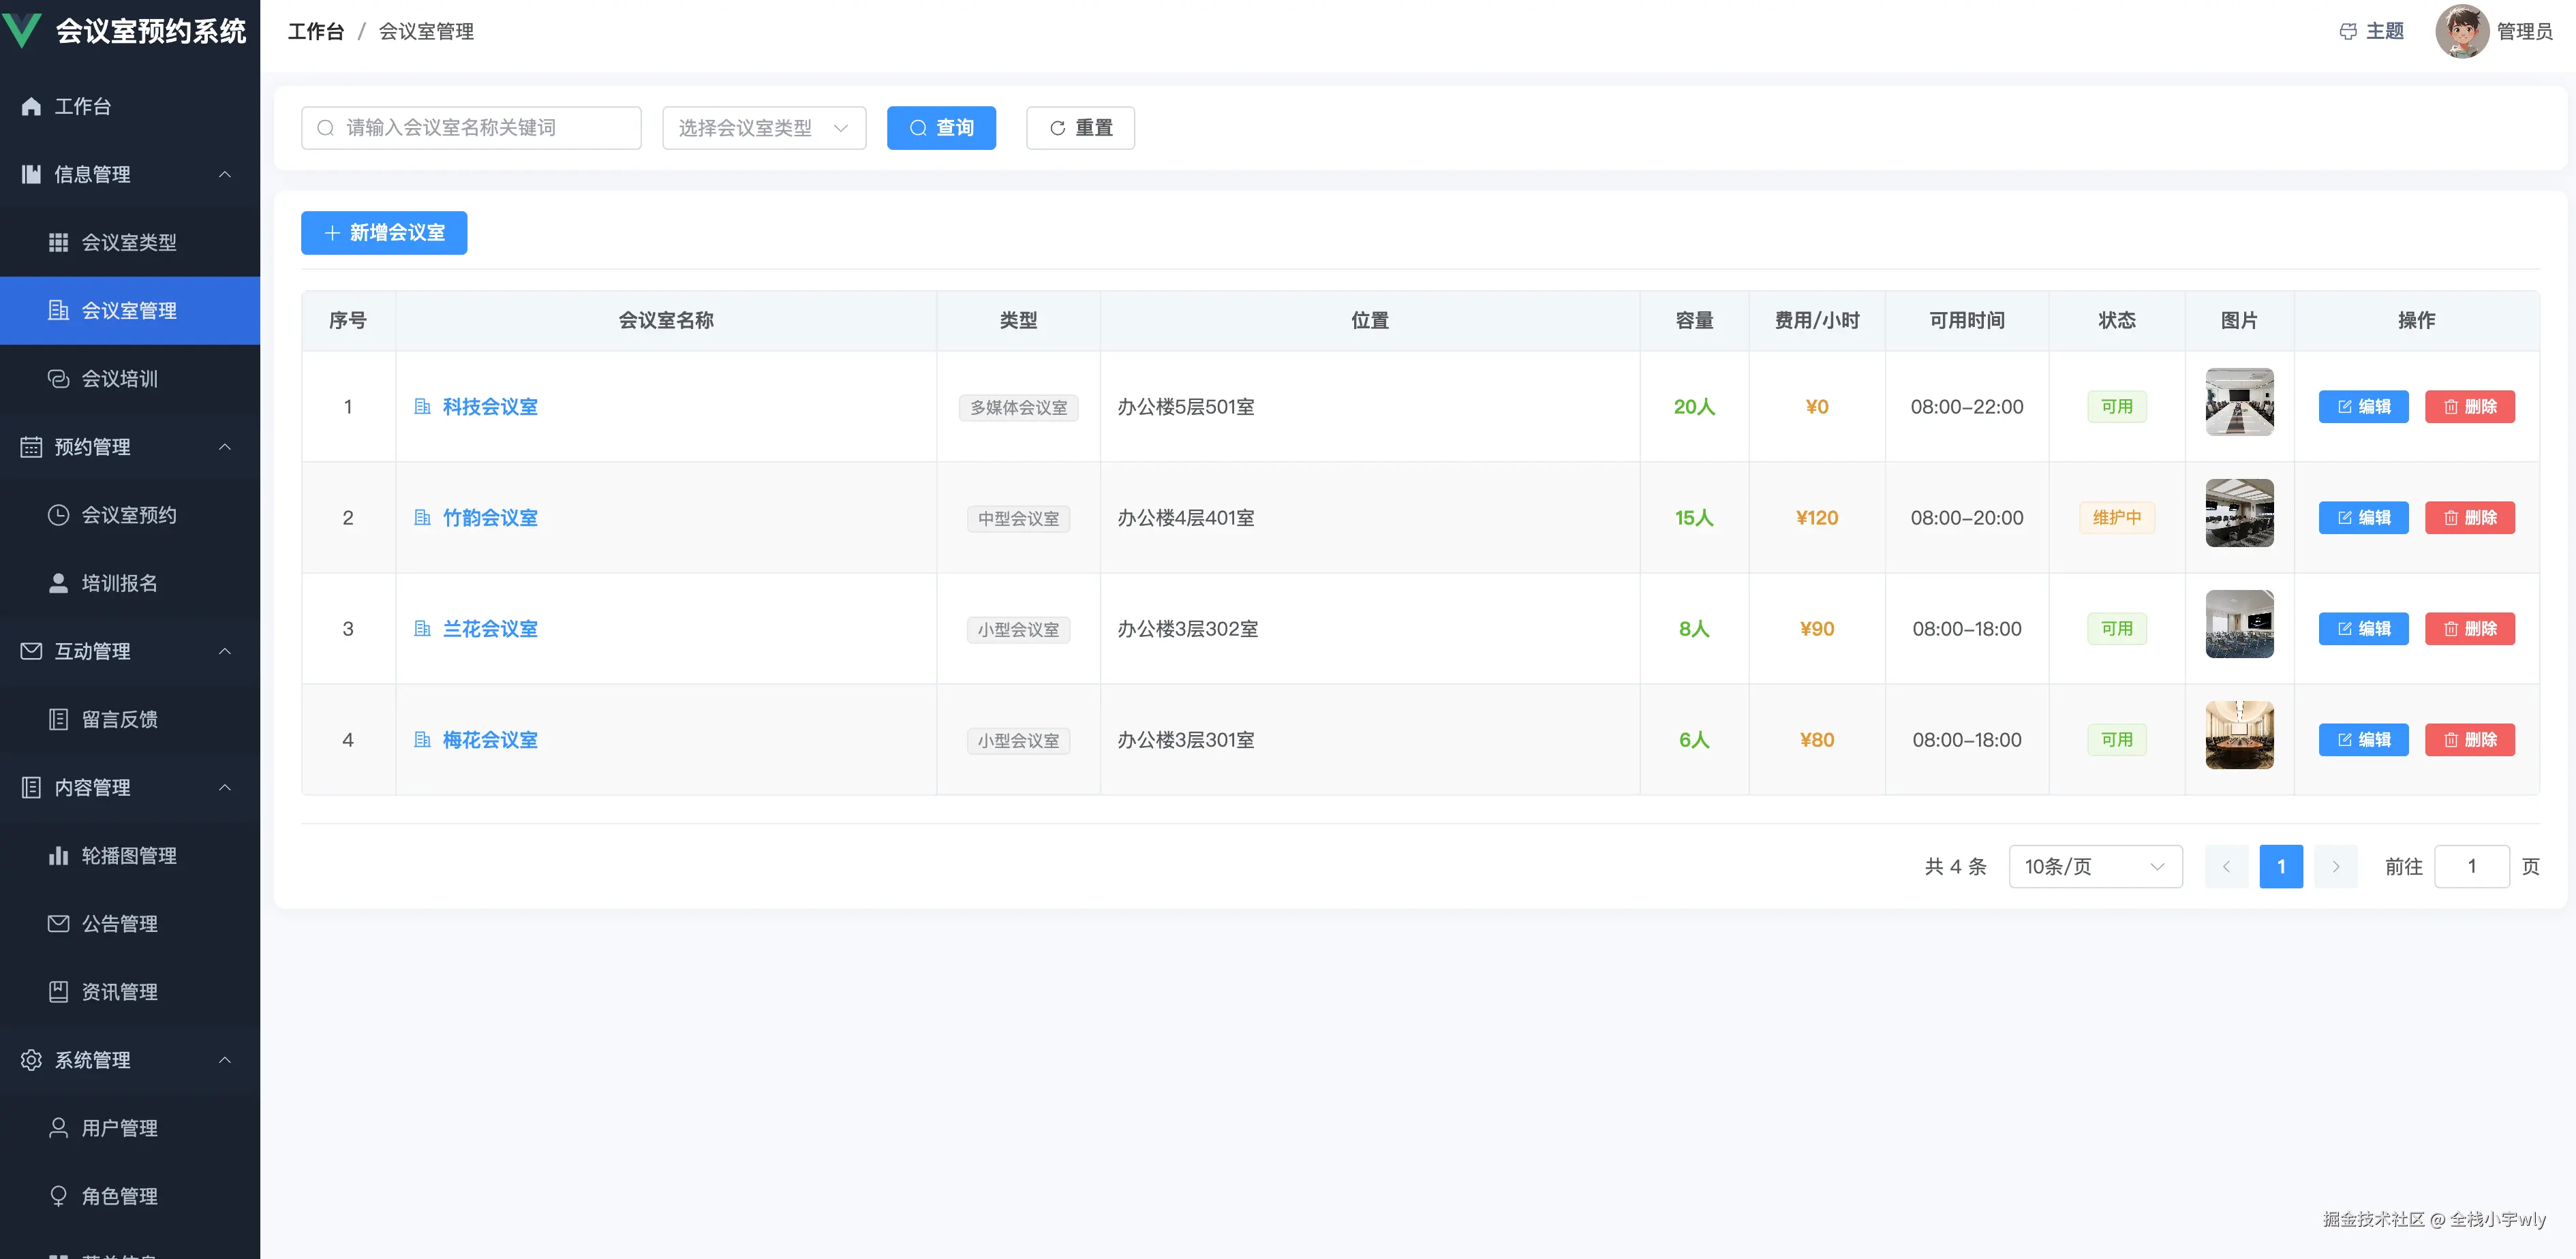Click the 工作台 home icon in sidebar
The width and height of the screenshot is (2576, 1259).
click(30, 106)
